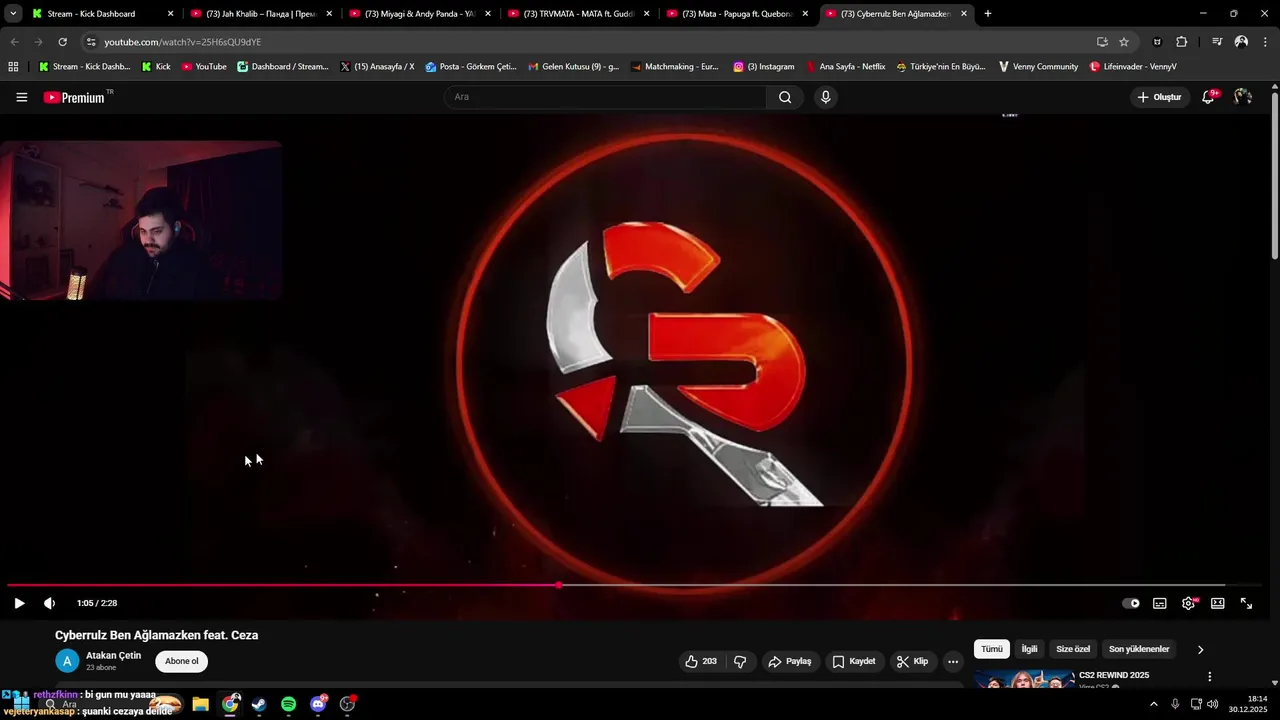
Task: Mute the video volume speaker icon
Action: pos(49,603)
